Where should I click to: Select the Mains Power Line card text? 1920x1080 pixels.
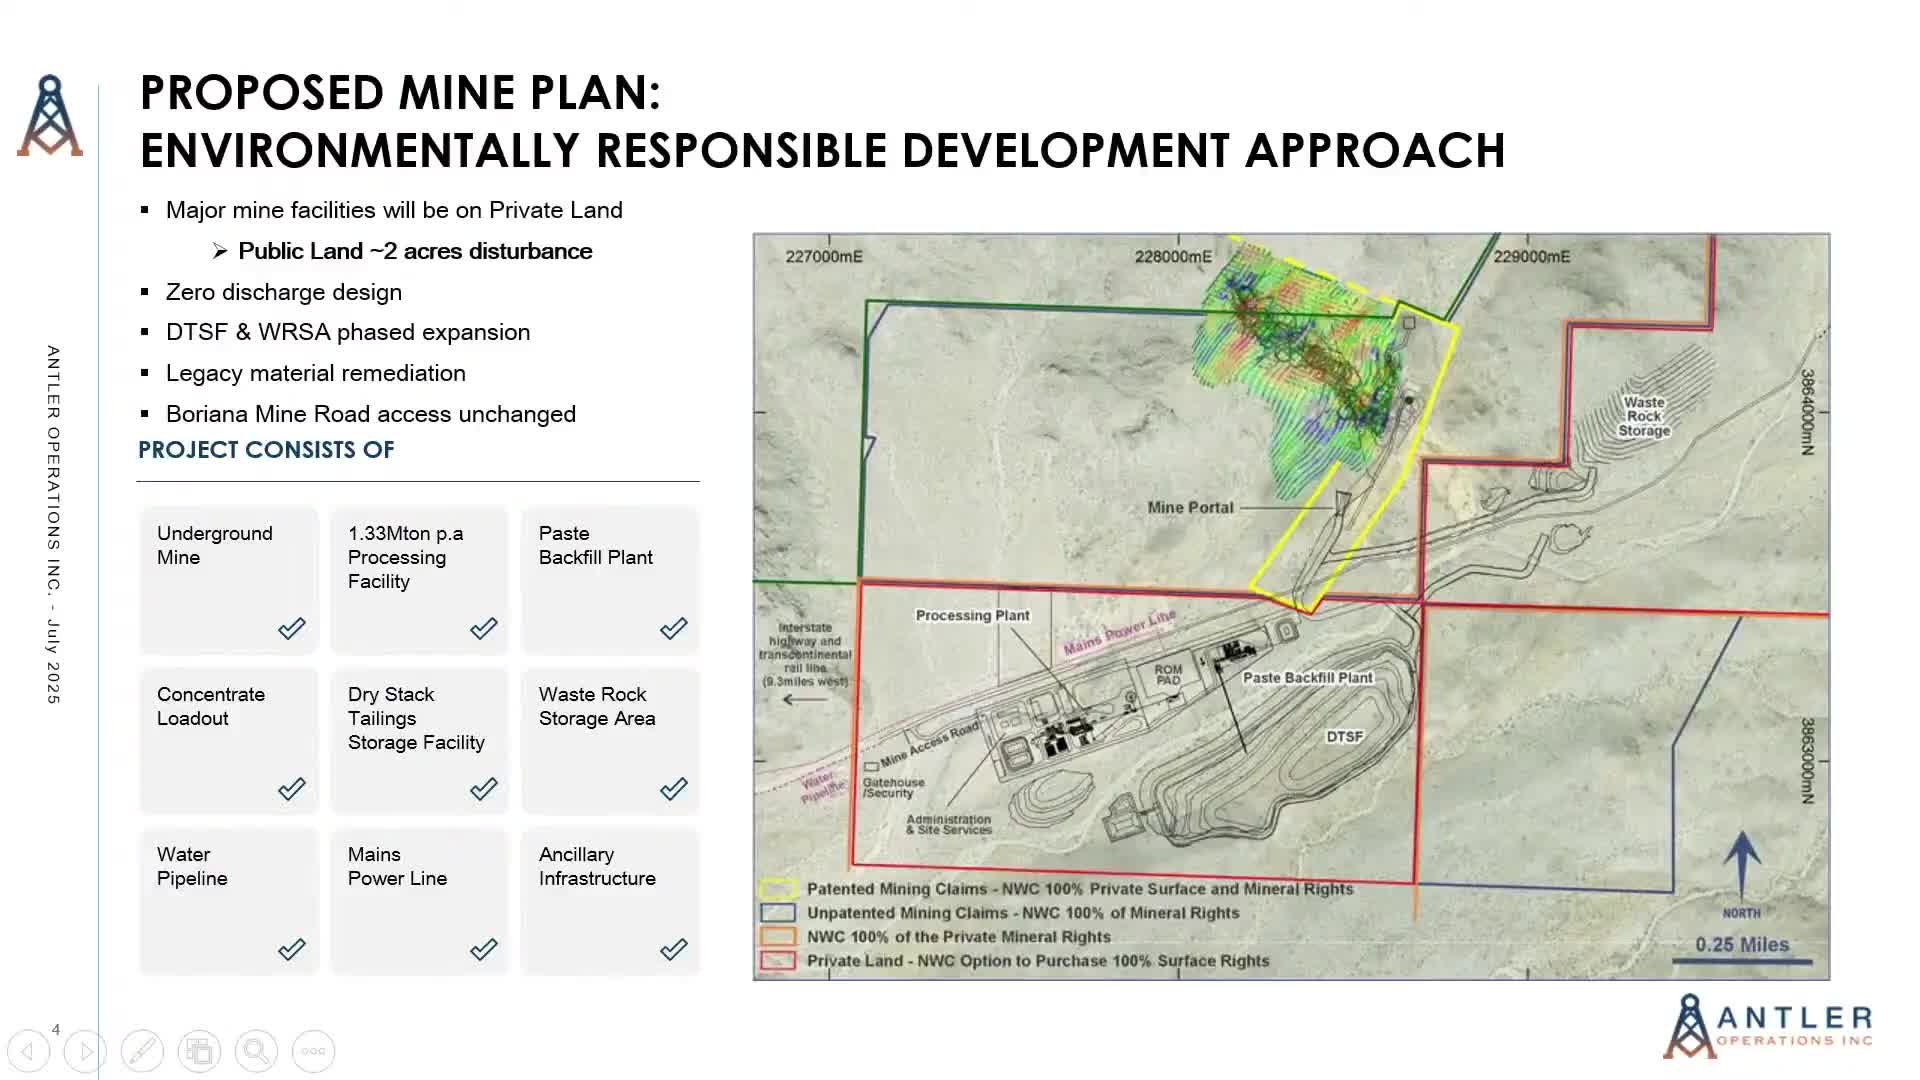click(x=397, y=866)
